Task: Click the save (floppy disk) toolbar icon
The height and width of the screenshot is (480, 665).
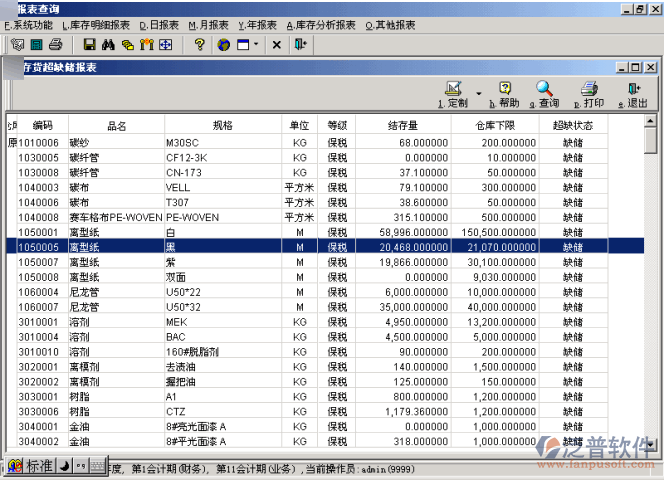Action: point(89,45)
